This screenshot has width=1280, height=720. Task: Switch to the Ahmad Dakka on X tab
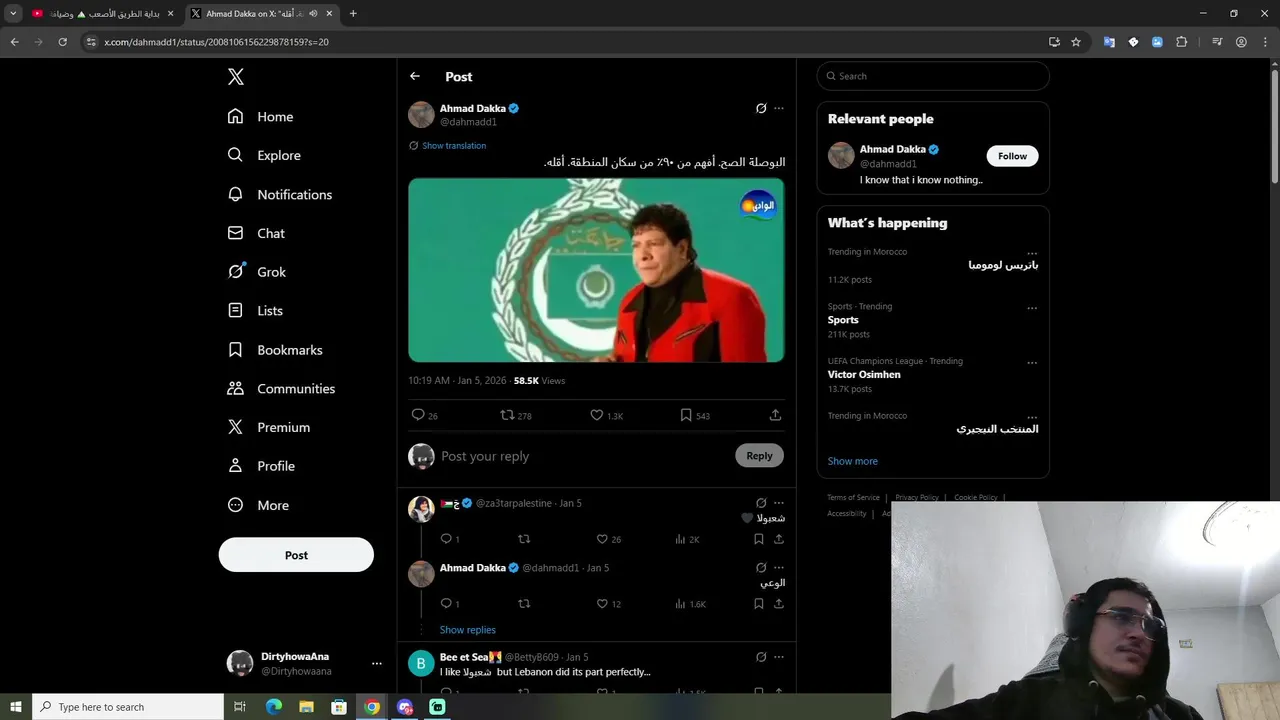click(x=255, y=14)
